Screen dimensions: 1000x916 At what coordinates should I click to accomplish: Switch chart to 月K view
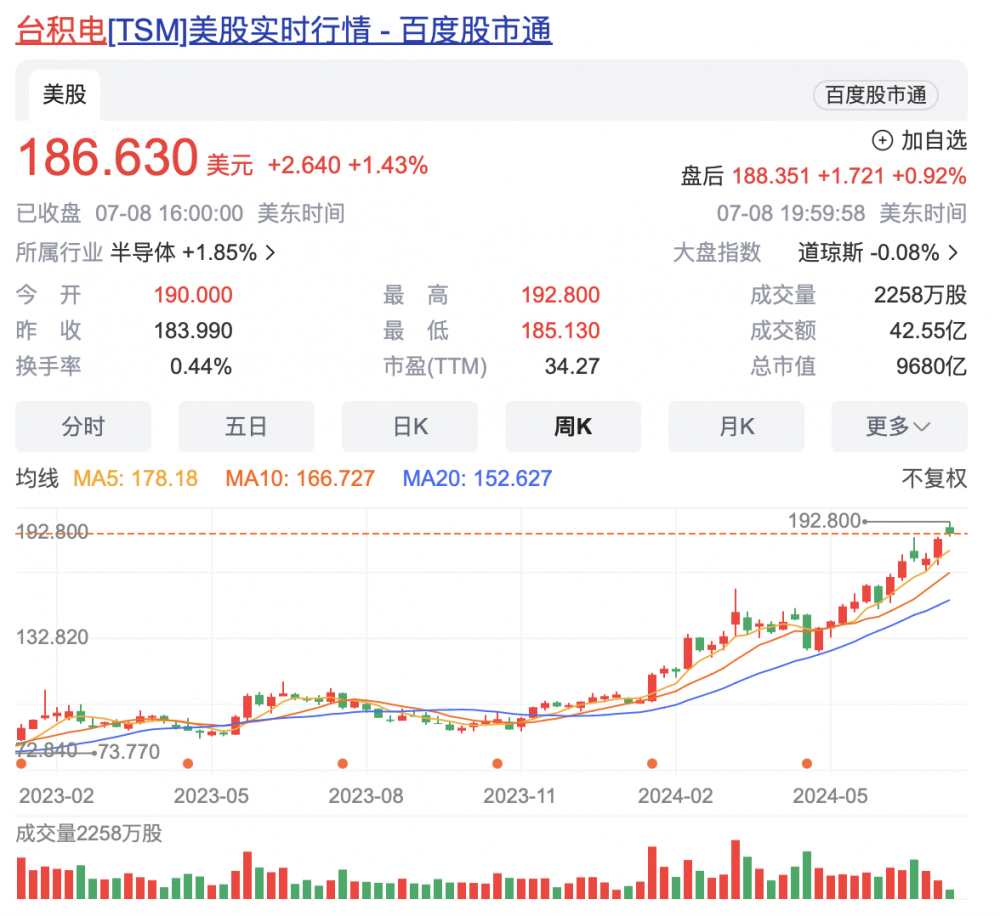[x=736, y=426]
